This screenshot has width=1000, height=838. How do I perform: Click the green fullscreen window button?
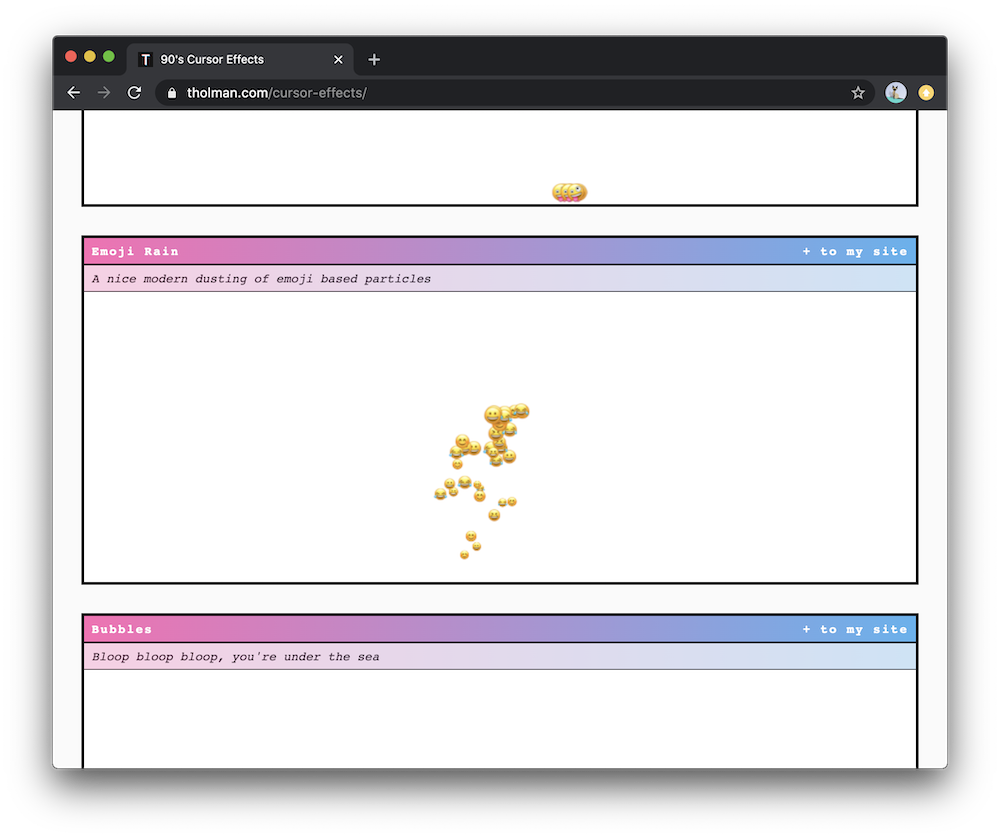pyautogui.click(x=109, y=57)
